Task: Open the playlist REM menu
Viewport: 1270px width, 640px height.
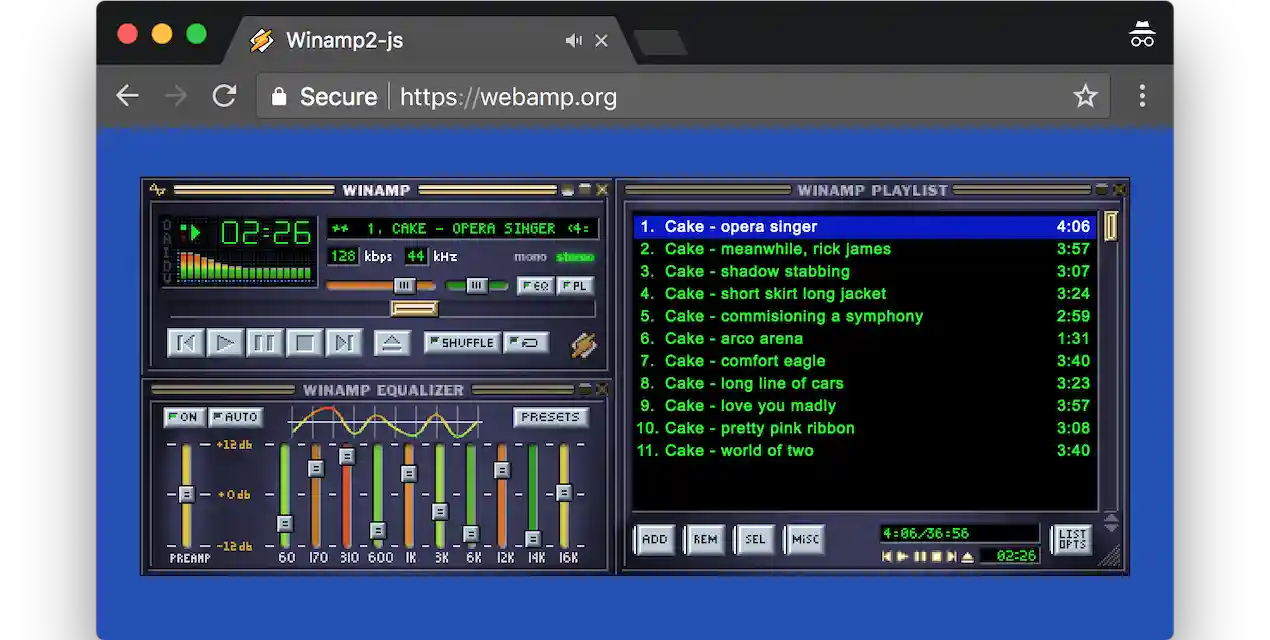Action: click(705, 540)
